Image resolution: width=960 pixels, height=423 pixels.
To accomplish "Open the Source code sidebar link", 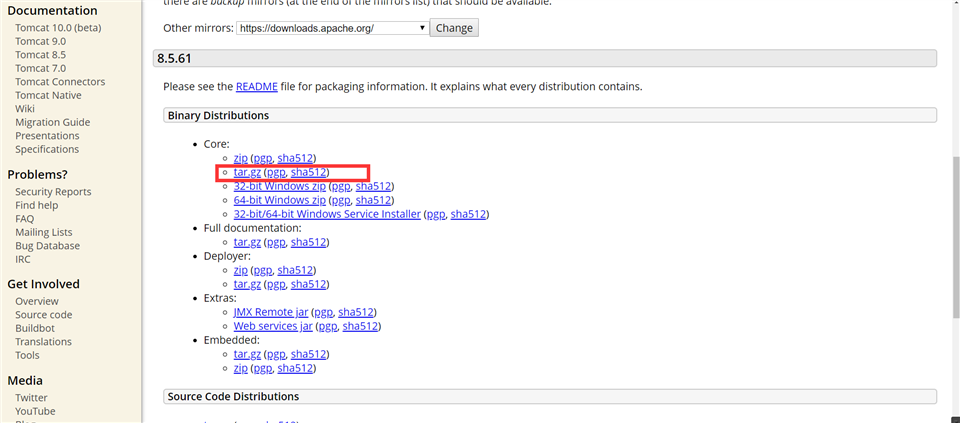I will [x=43, y=315].
